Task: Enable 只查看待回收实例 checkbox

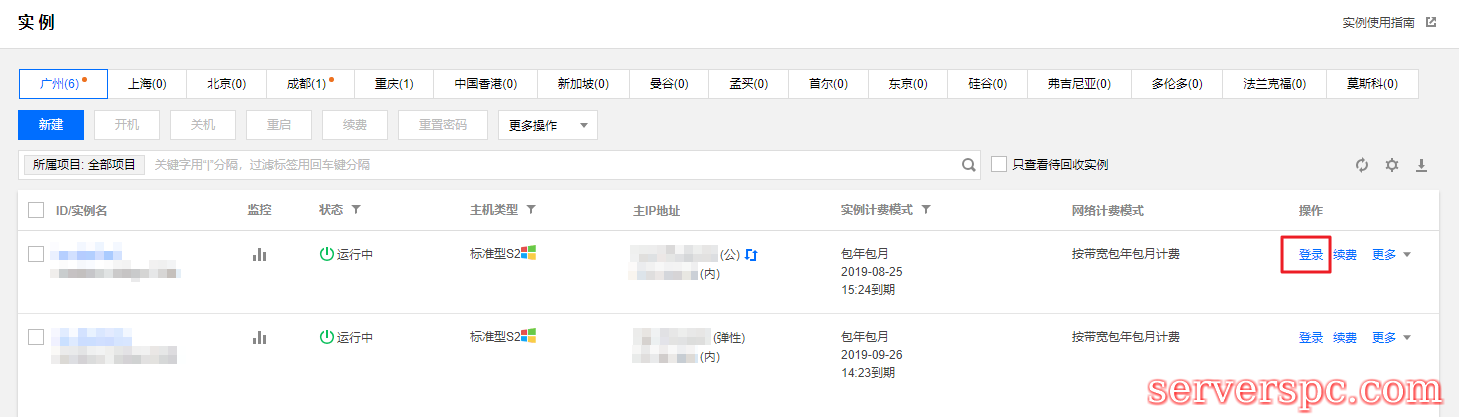Action: point(999,164)
